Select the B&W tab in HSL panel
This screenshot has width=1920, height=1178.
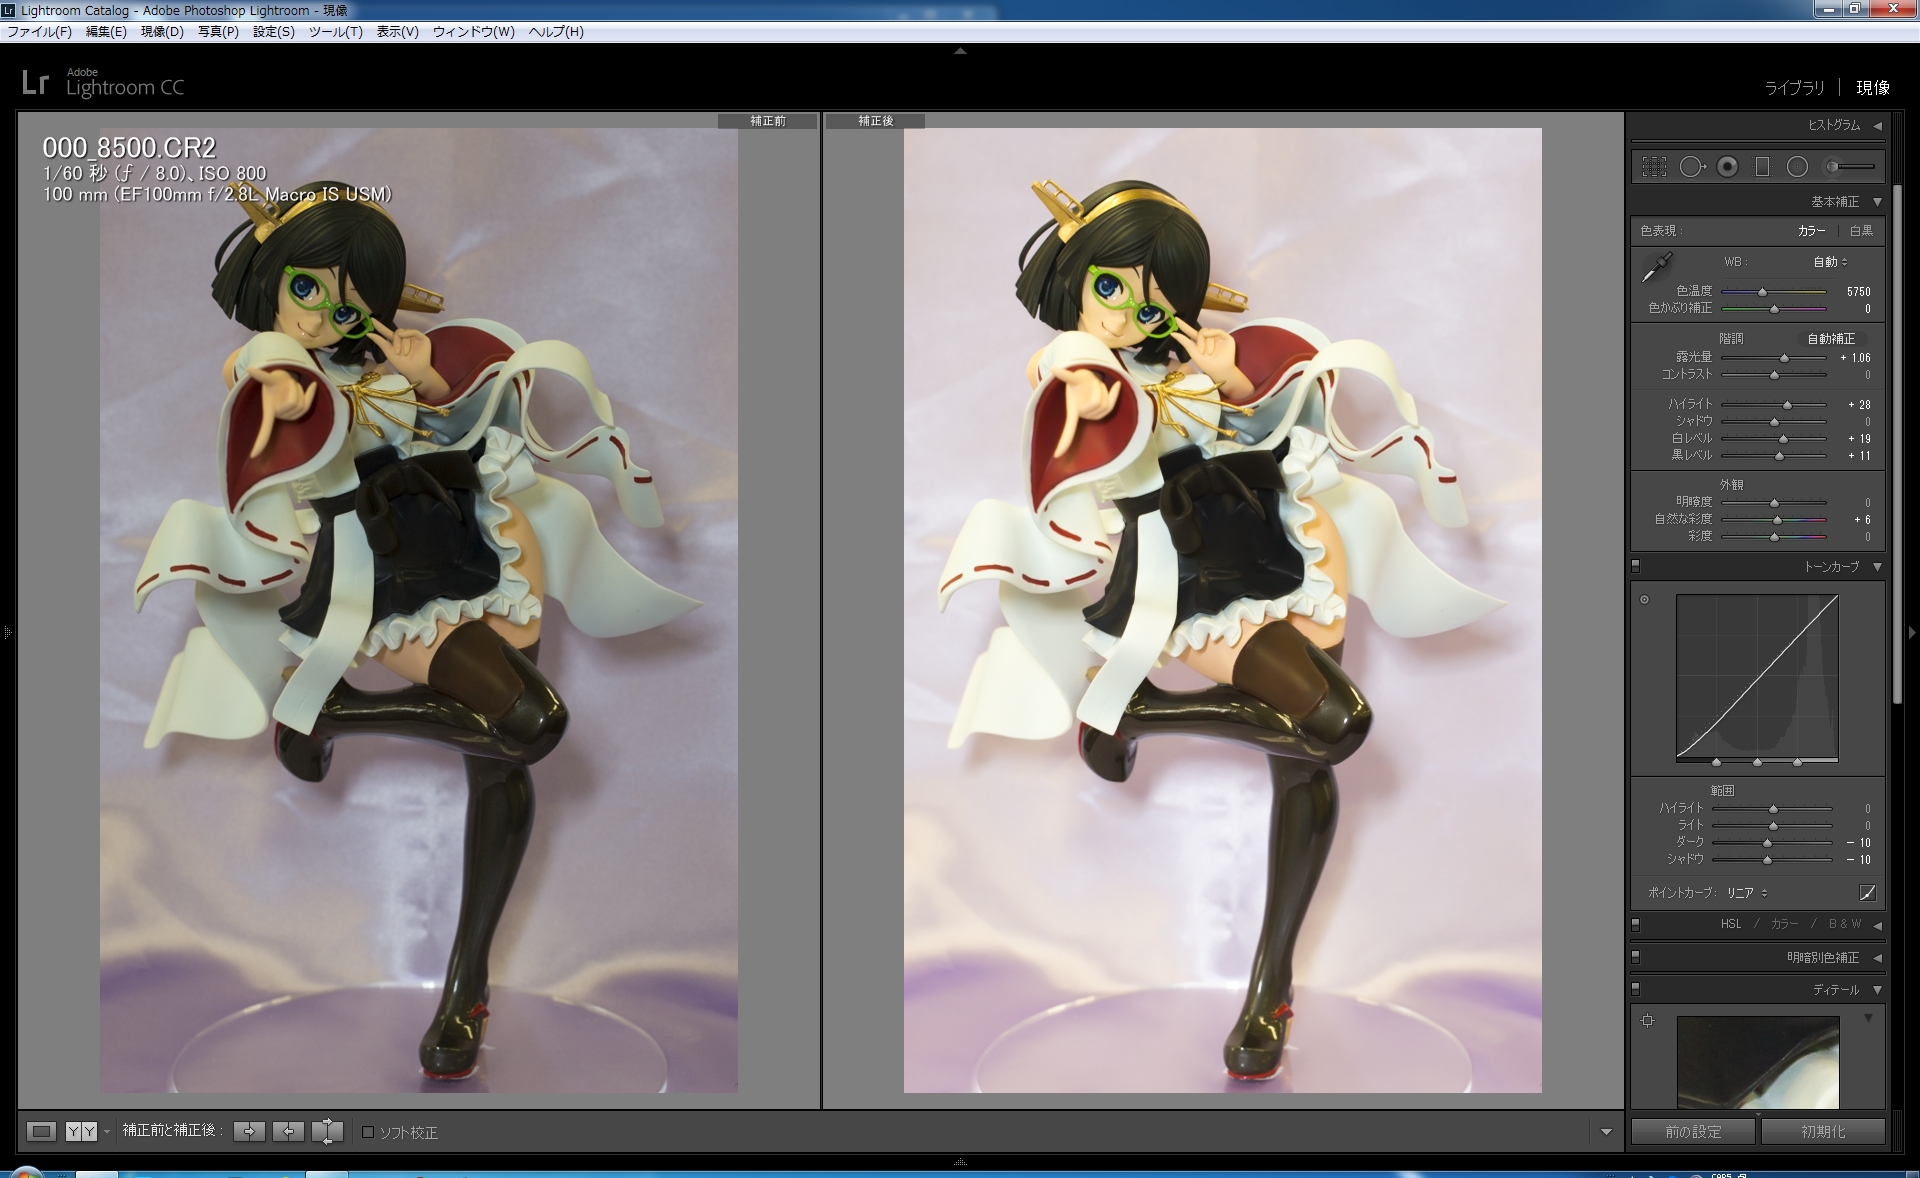tap(1845, 924)
